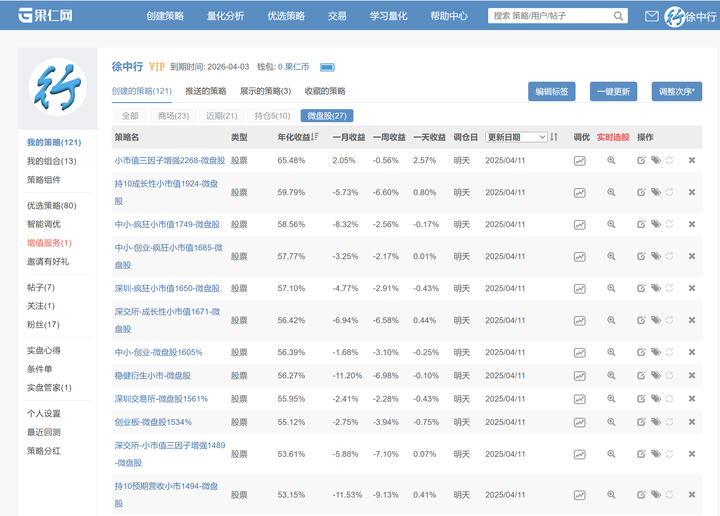
Task: Switch to 展示的策略(3) tab
Action: (x=265, y=91)
